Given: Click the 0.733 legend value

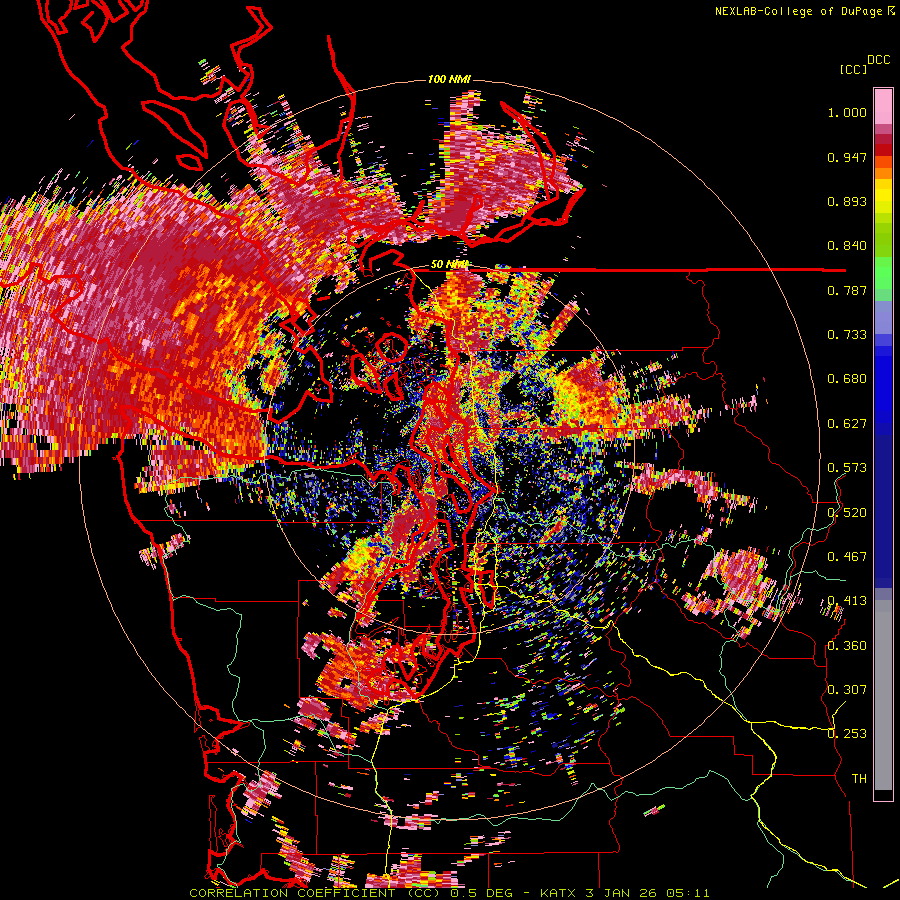Looking at the screenshot, I should click(847, 335).
